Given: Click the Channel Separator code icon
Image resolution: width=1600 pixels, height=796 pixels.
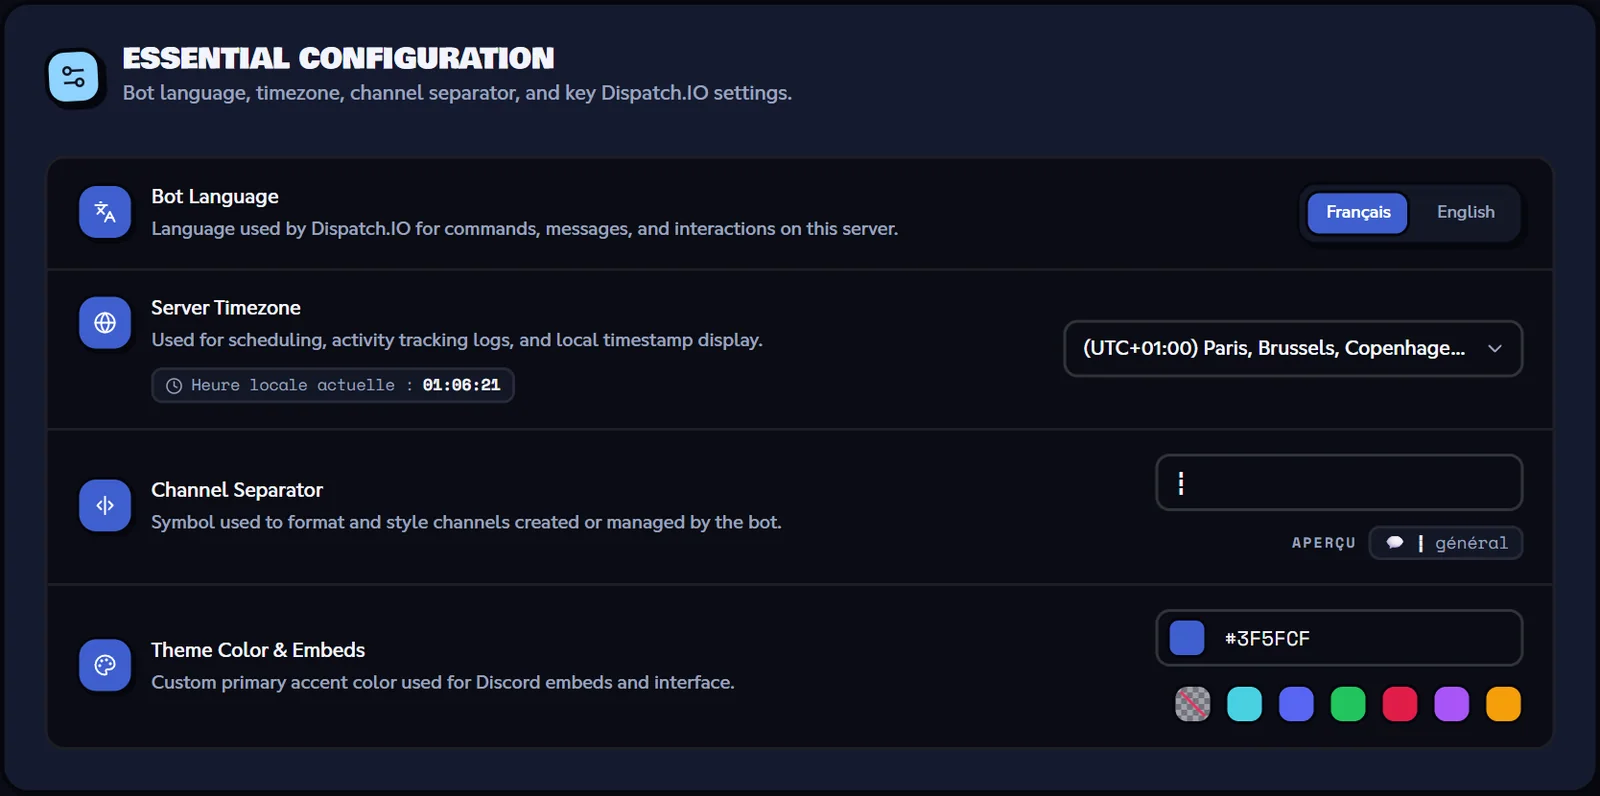Looking at the screenshot, I should (105, 505).
